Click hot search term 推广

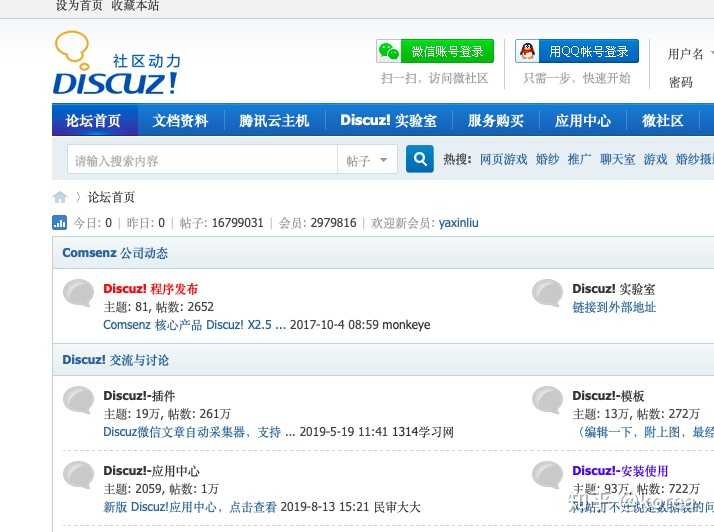pos(579,159)
